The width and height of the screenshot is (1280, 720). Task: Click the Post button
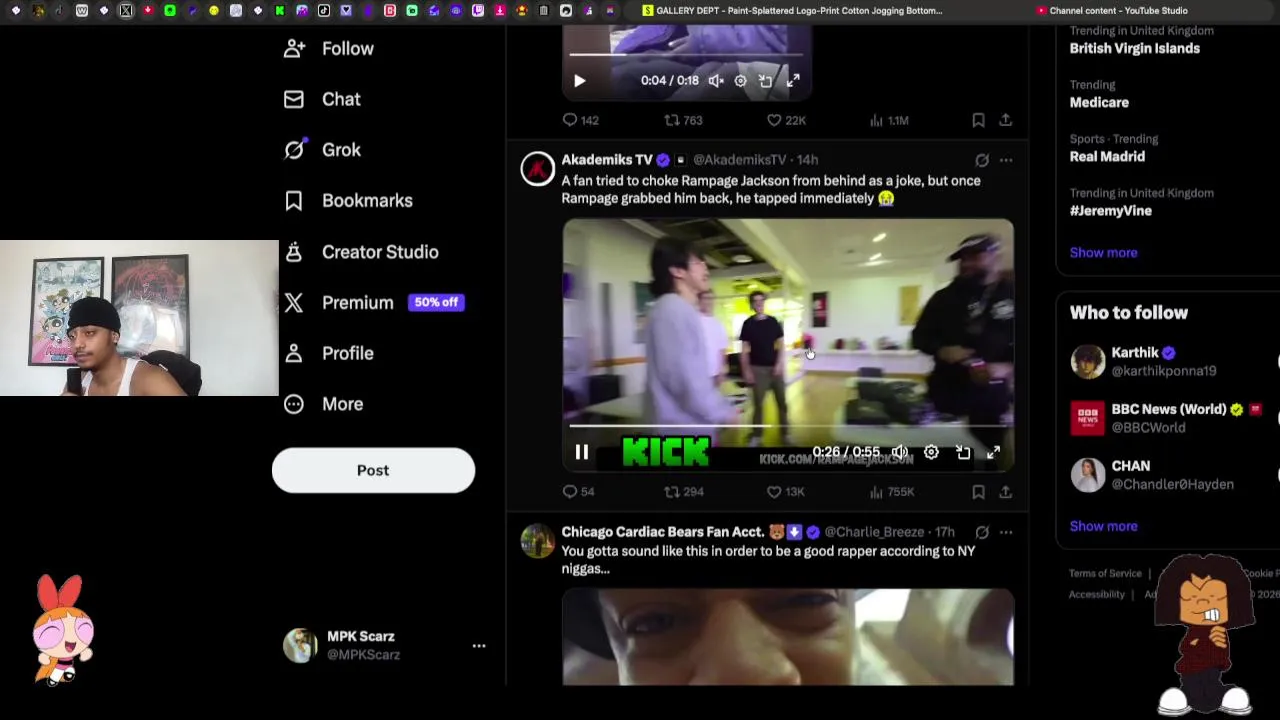[x=373, y=470]
